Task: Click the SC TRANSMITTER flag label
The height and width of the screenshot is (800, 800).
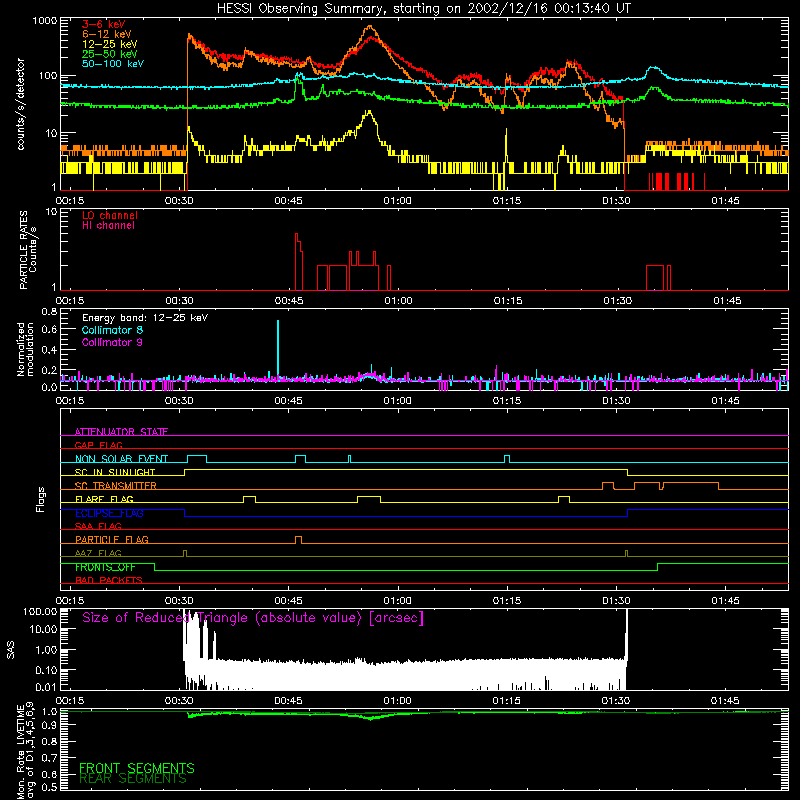Action: point(116,485)
